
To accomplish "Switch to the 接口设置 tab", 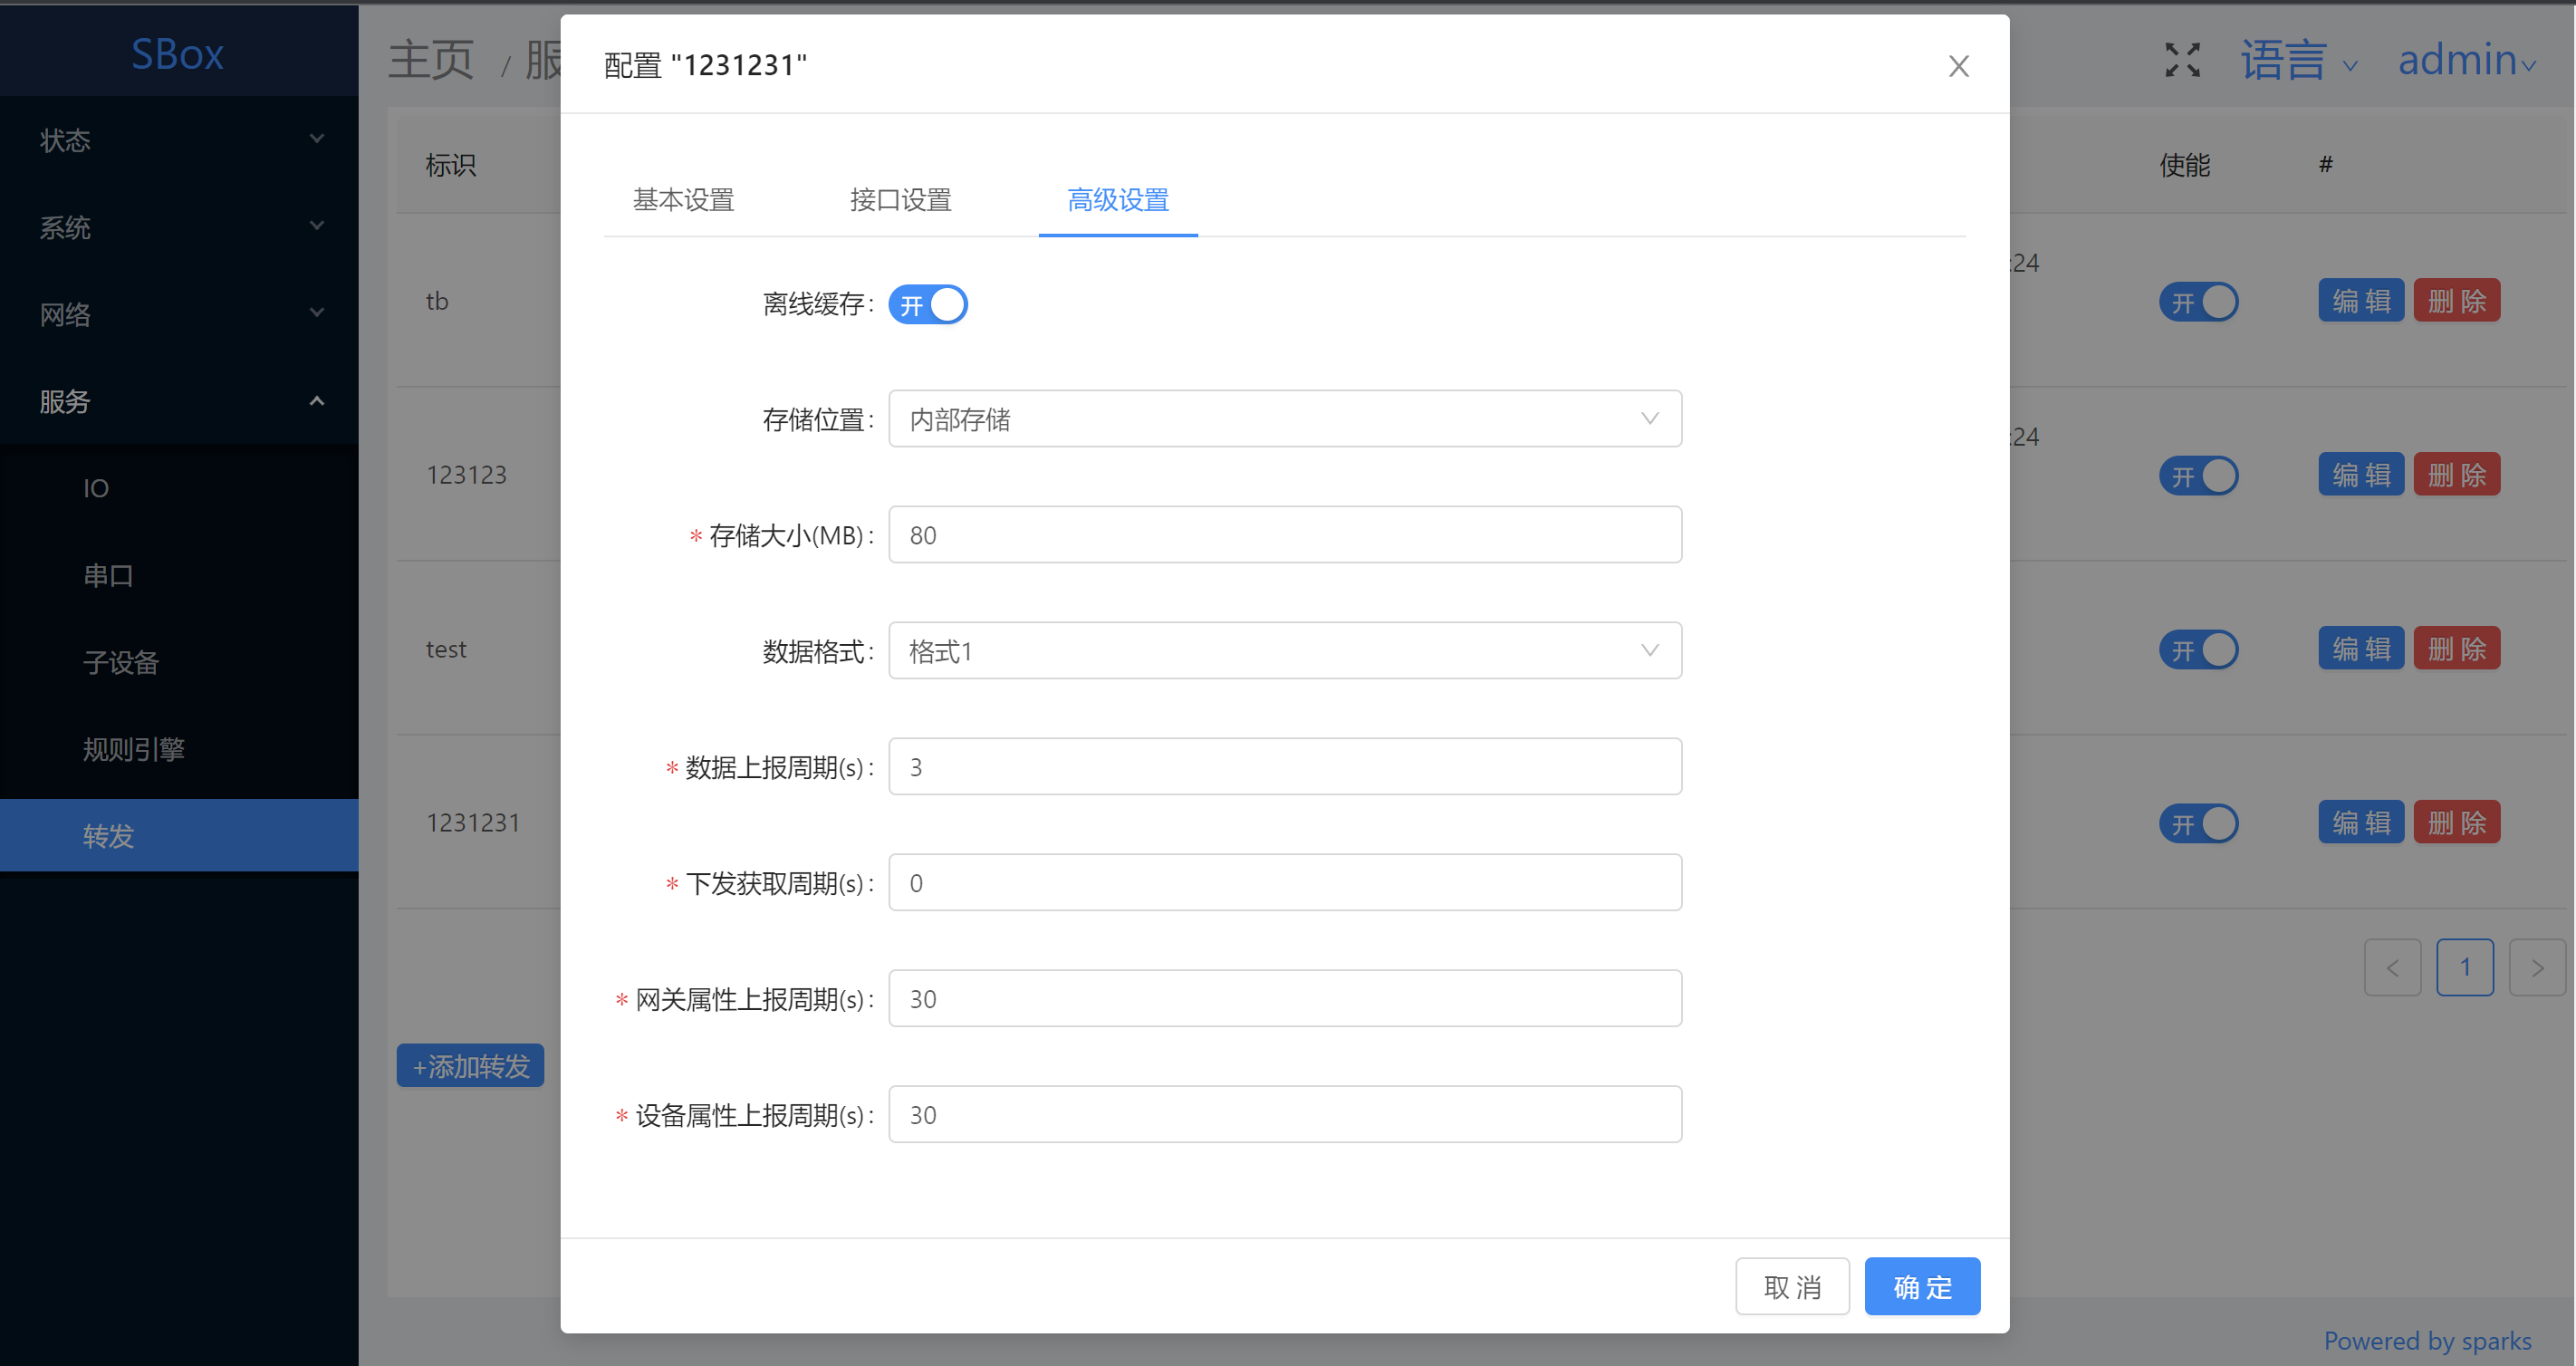I will tap(900, 200).
